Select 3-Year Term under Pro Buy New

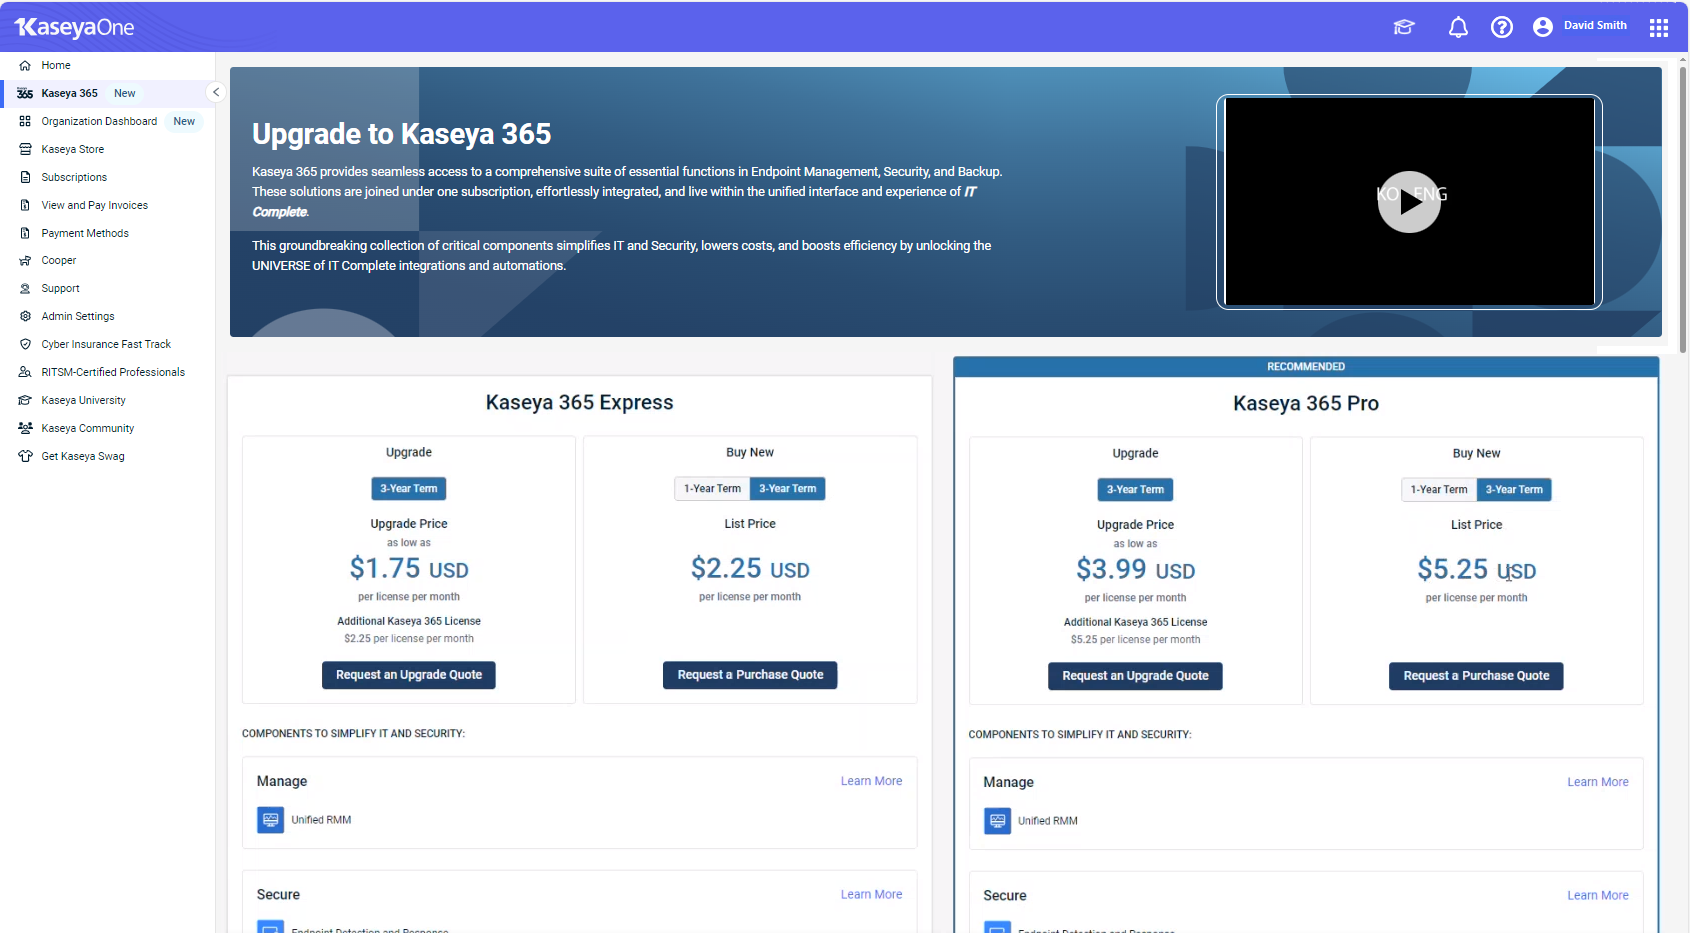click(1514, 490)
